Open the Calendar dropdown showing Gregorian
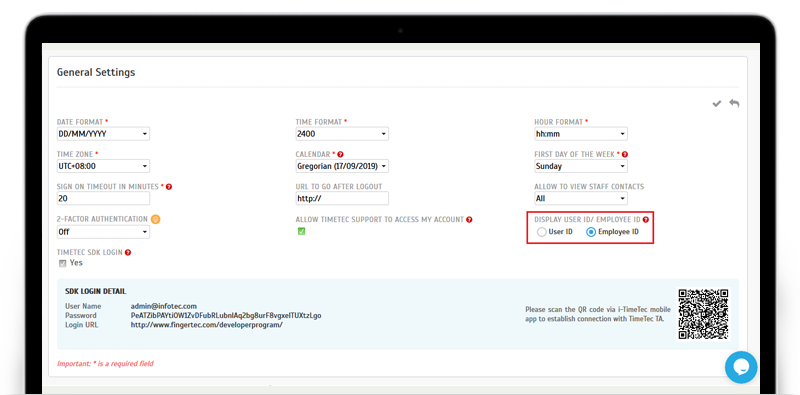Viewport: 800px width, 395px height. pyautogui.click(x=342, y=166)
